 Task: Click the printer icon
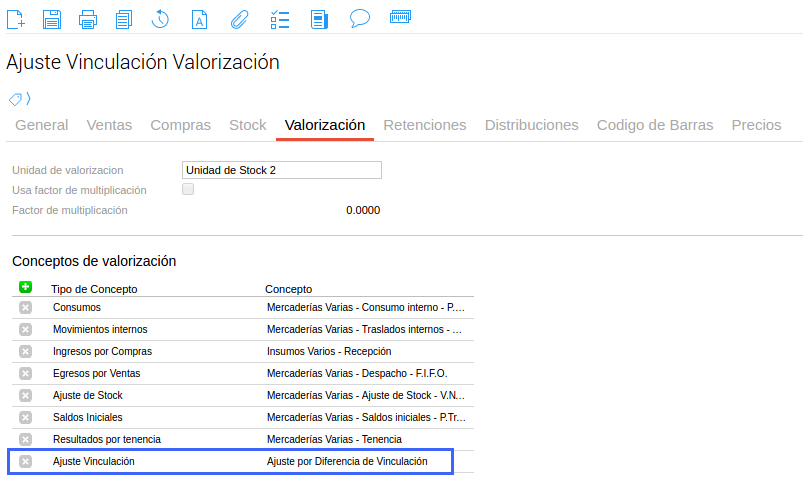click(x=88, y=19)
